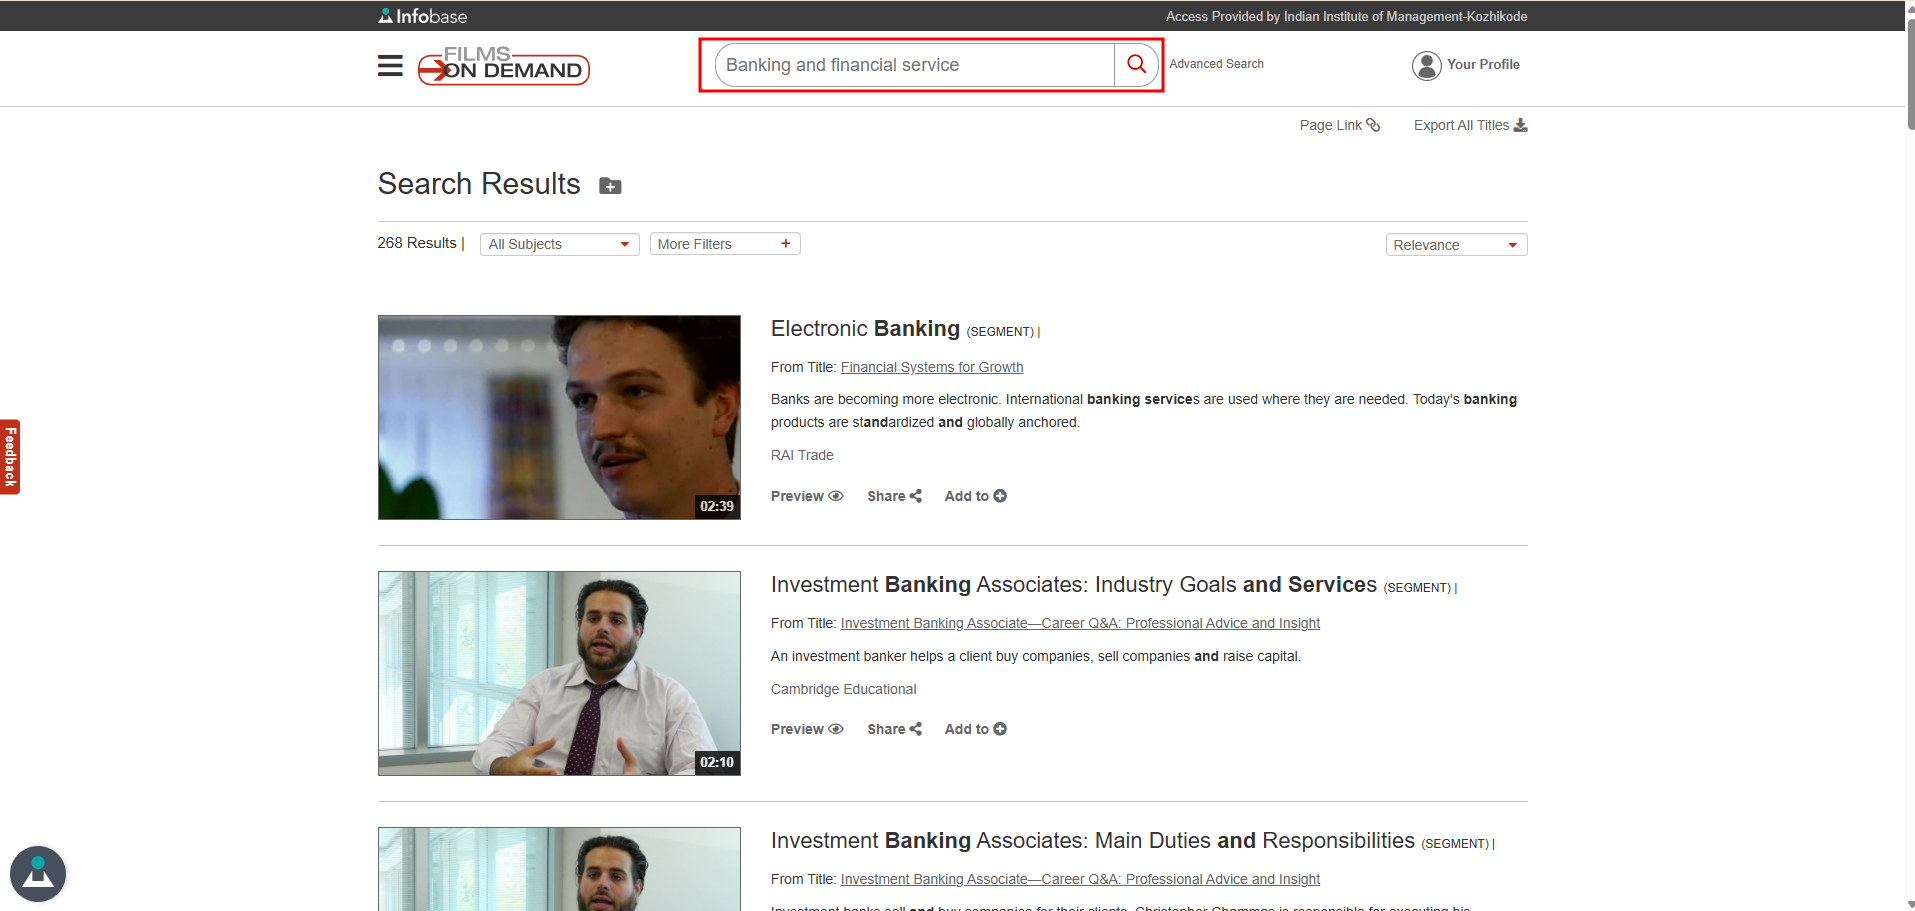Viewport: 1915px width, 911px height.
Task: Click the Films On Demand logo
Action: 504,66
